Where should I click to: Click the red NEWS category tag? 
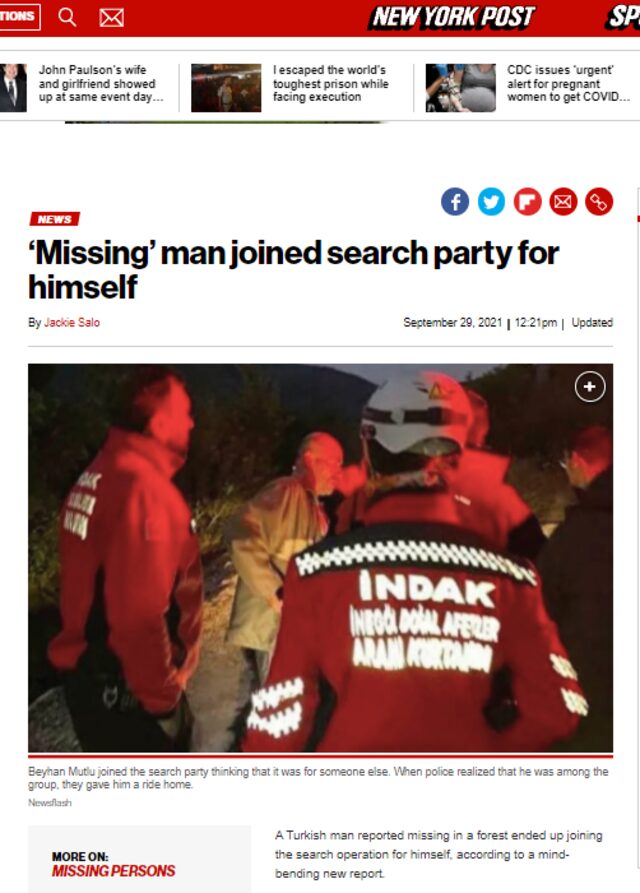pos(55,219)
